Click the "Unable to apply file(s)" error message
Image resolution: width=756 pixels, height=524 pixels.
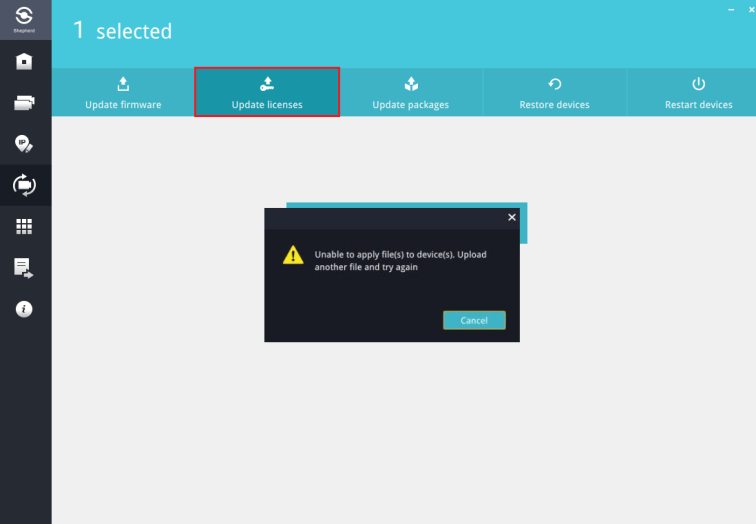[x=400, y=261]
